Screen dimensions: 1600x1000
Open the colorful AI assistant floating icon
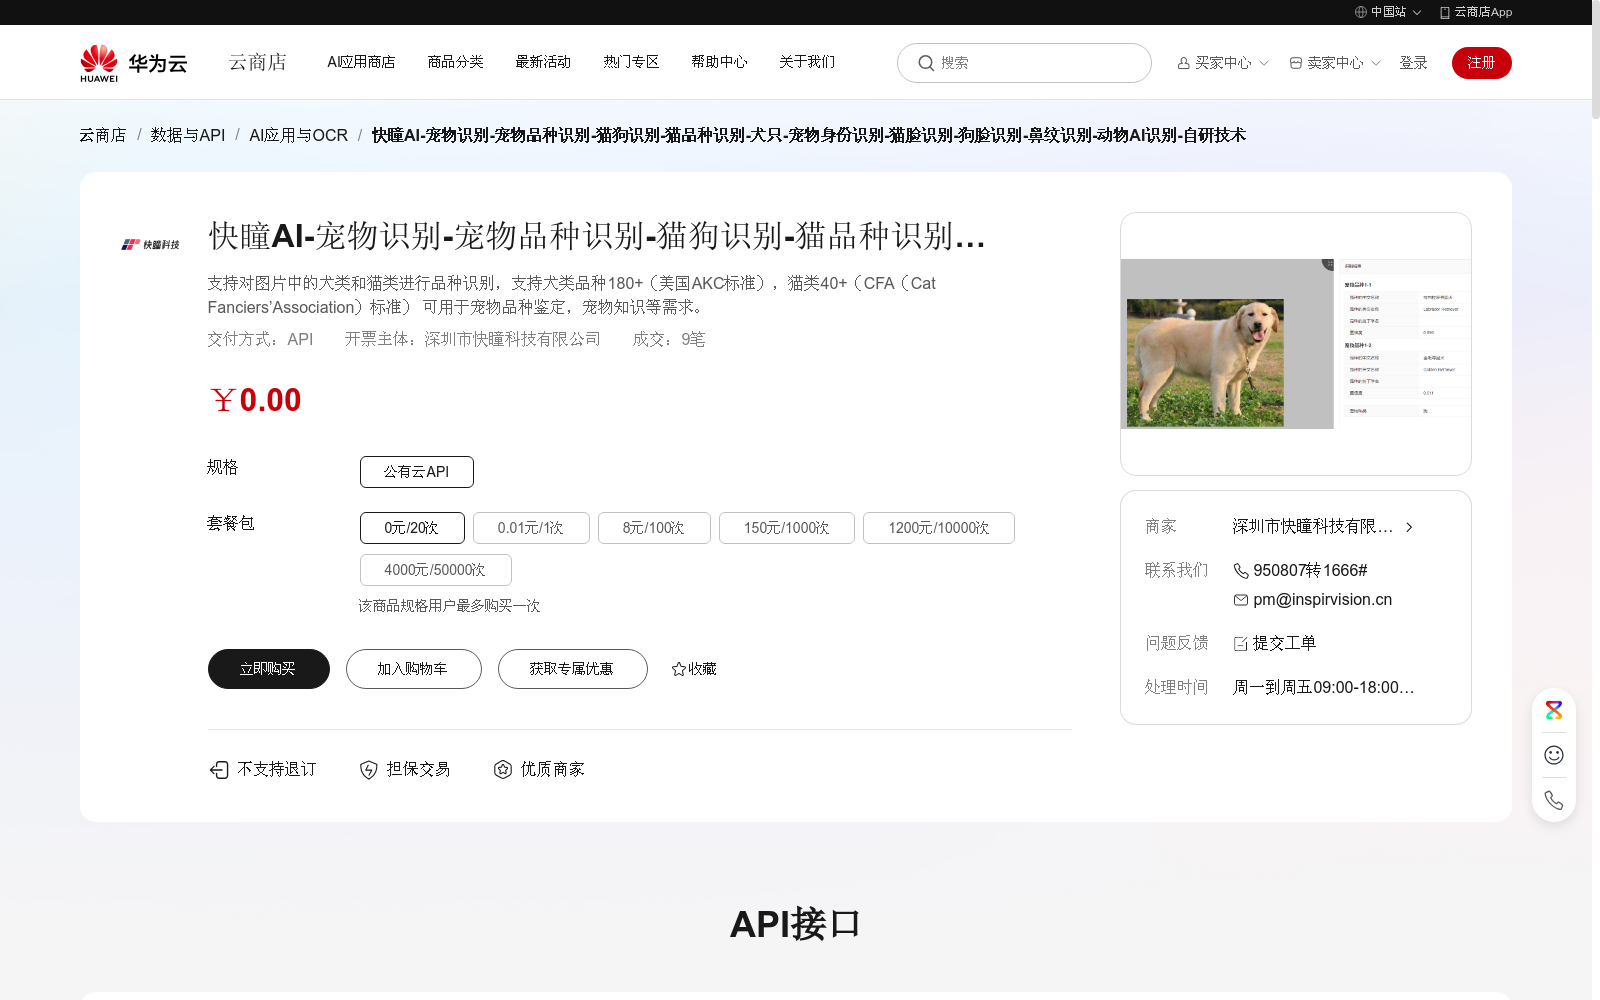click(x=1553, y=711)
